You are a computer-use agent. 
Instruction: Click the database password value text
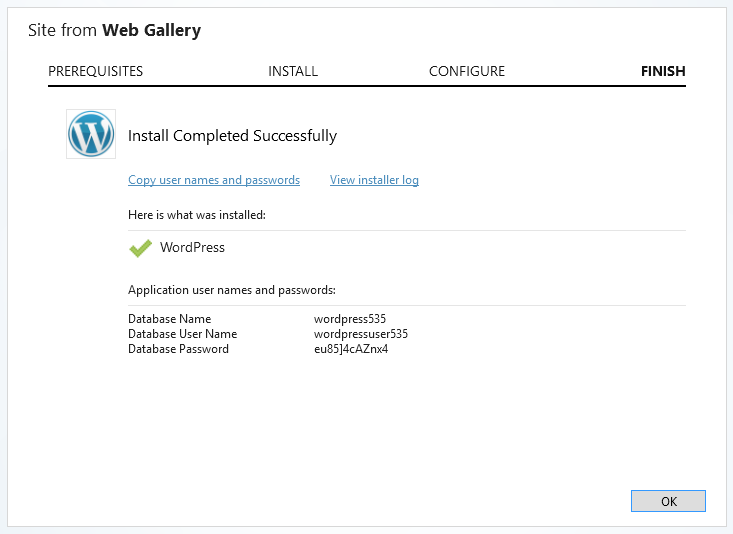(351, 349)
